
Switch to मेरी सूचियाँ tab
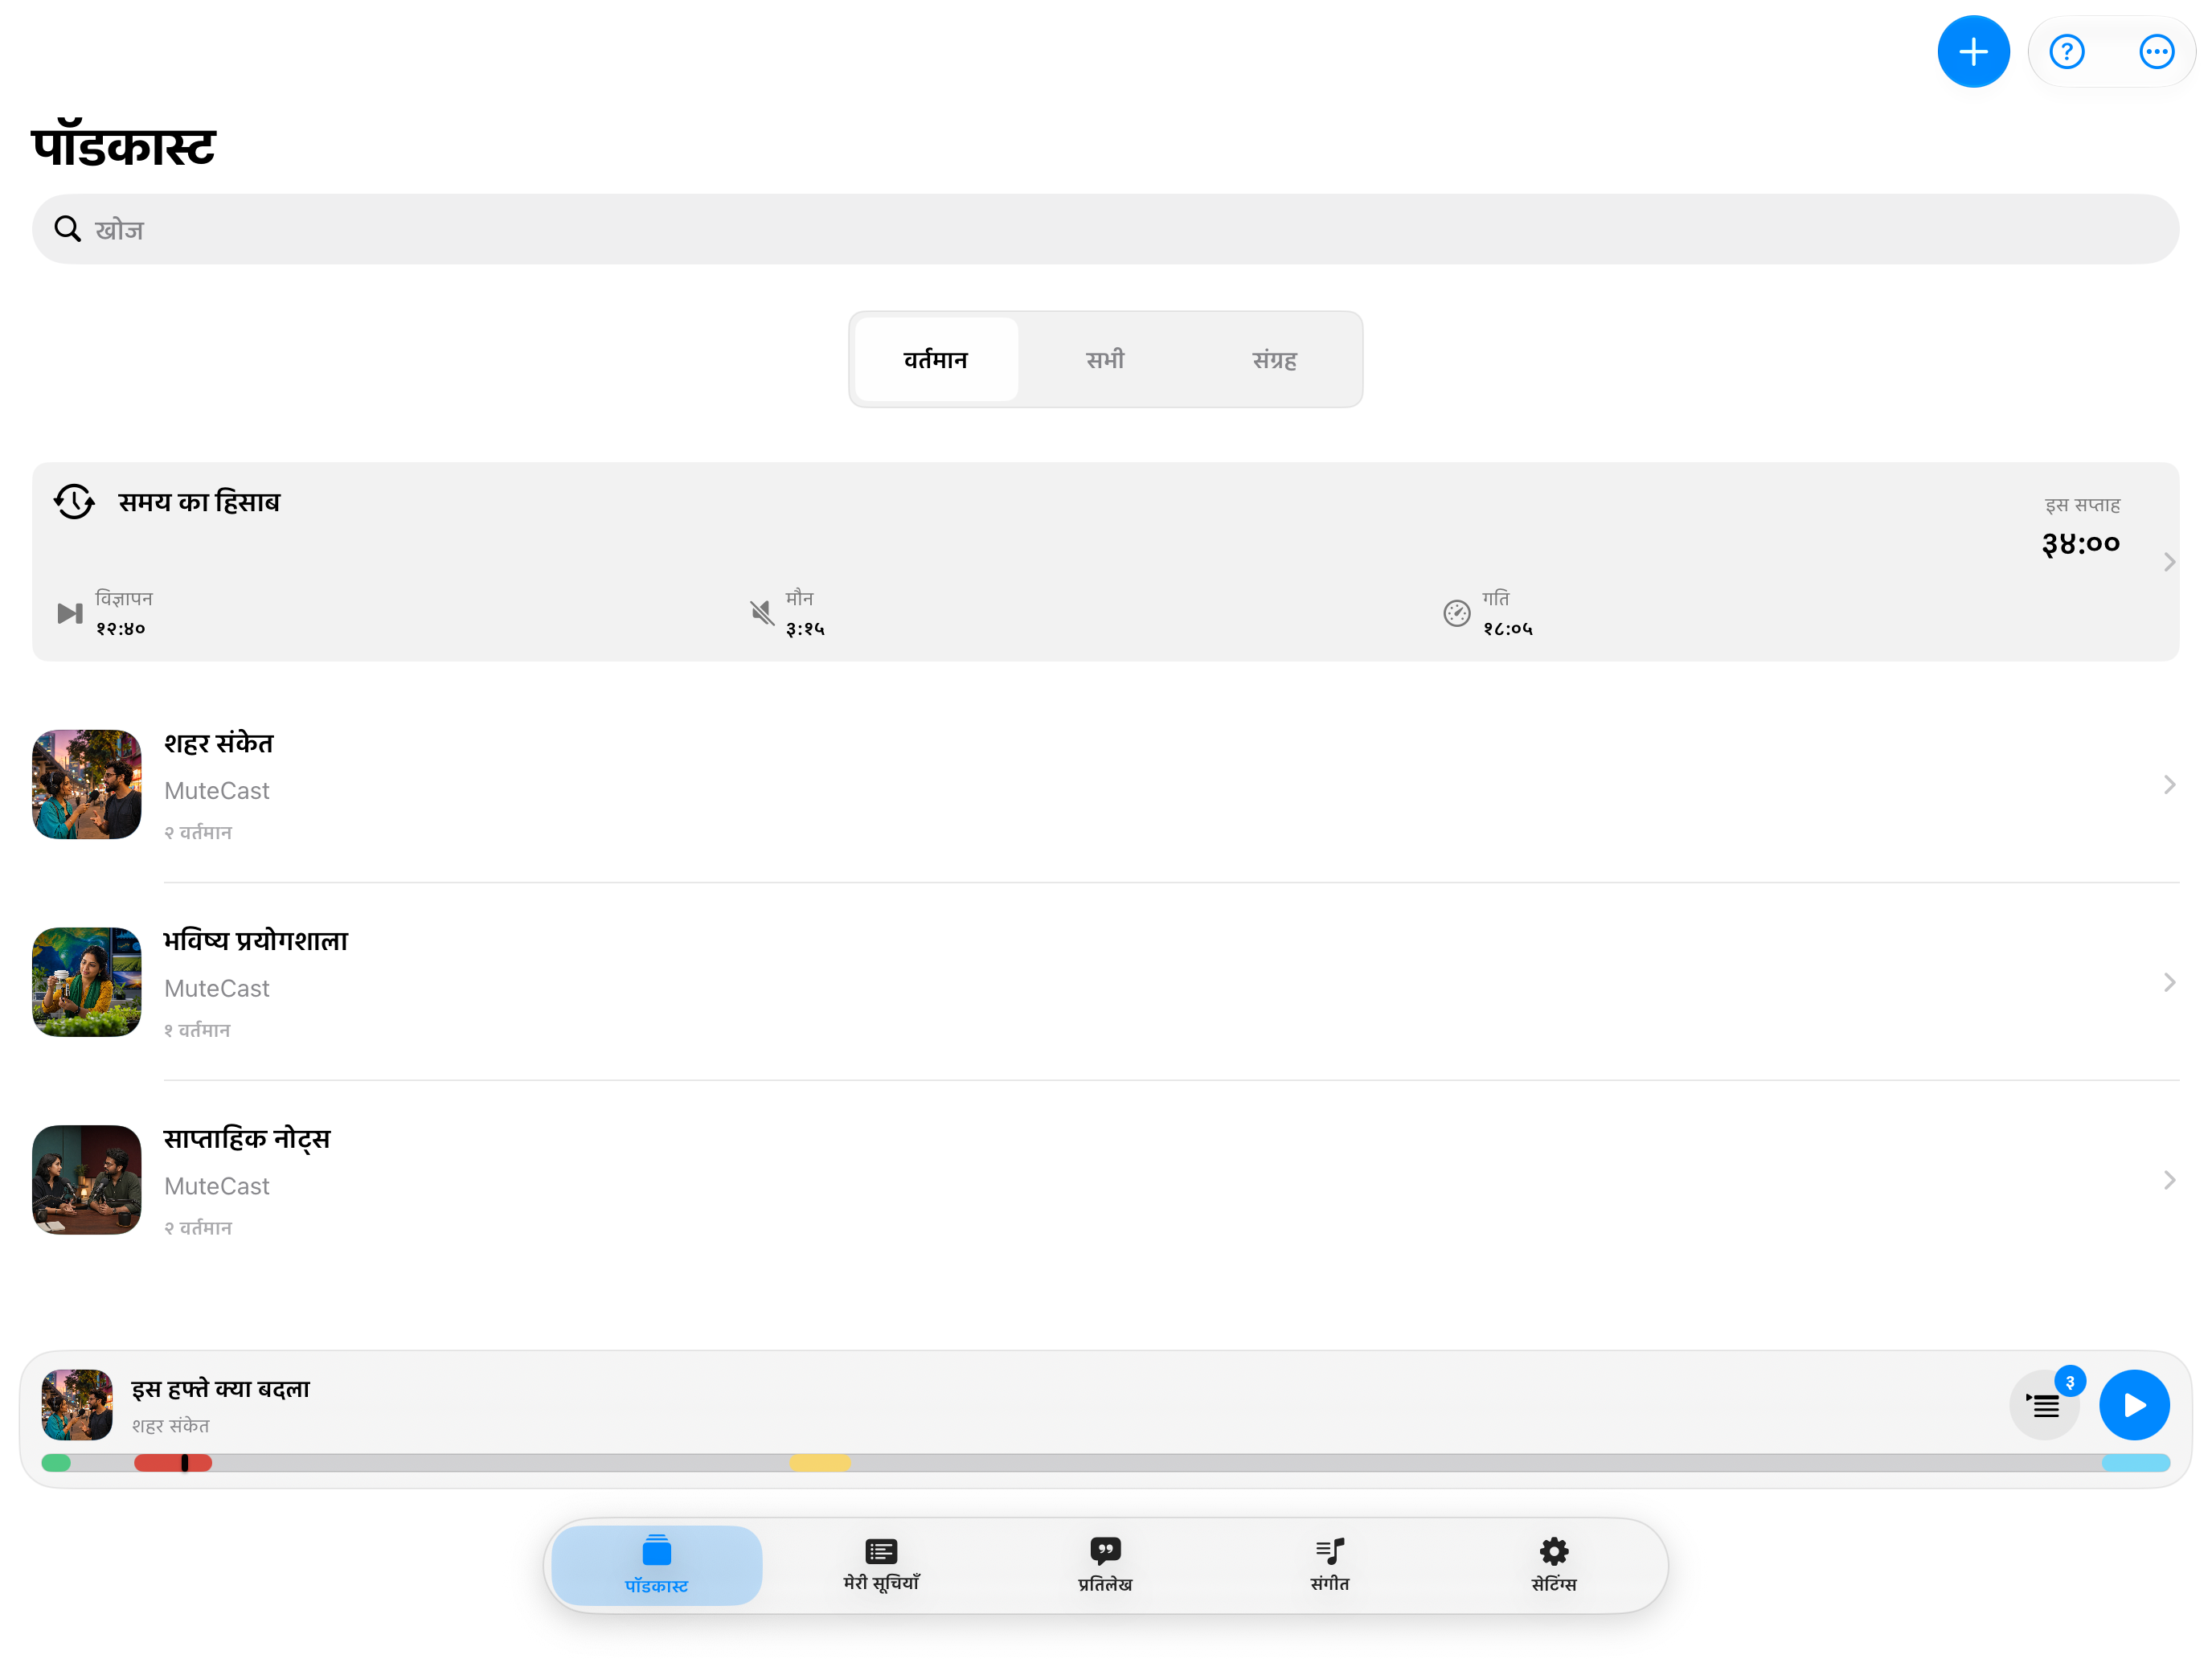tap(880, 1565)
